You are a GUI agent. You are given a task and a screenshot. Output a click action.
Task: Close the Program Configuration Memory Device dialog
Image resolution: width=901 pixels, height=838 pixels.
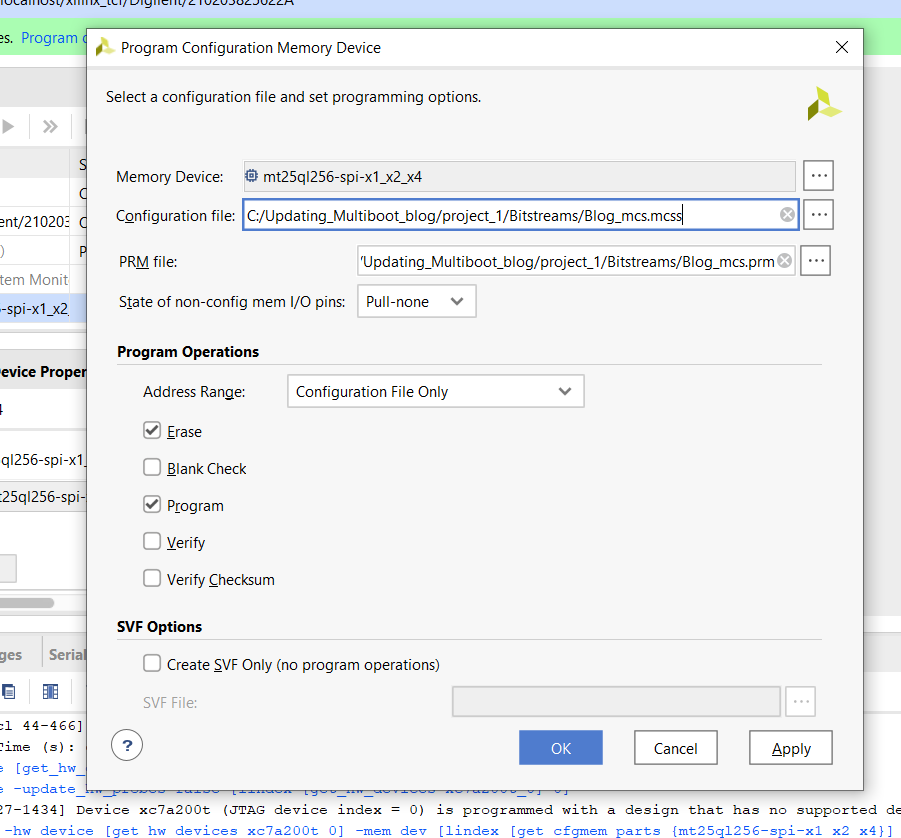843,47
